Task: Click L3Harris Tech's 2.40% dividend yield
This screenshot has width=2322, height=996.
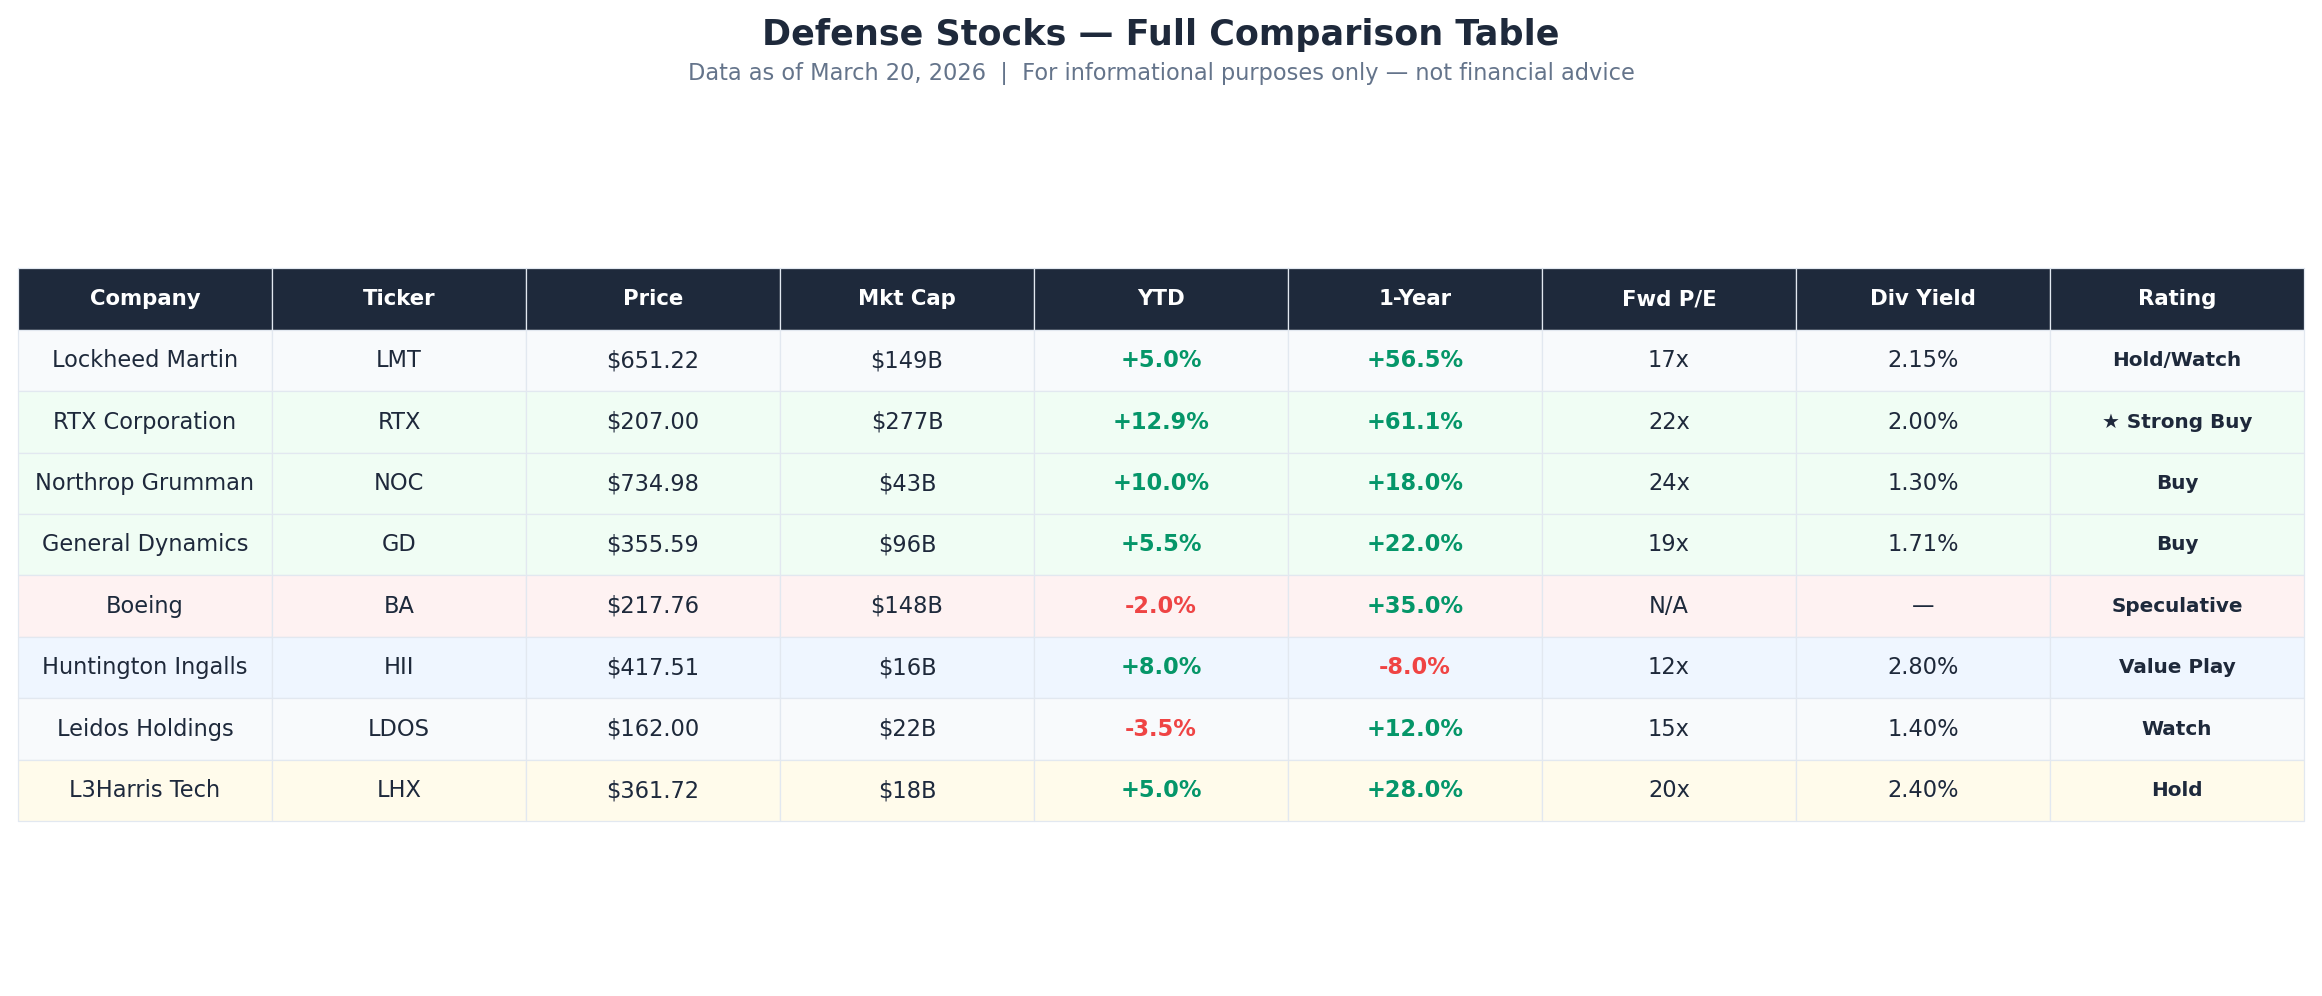Action: coord(1922,790)
